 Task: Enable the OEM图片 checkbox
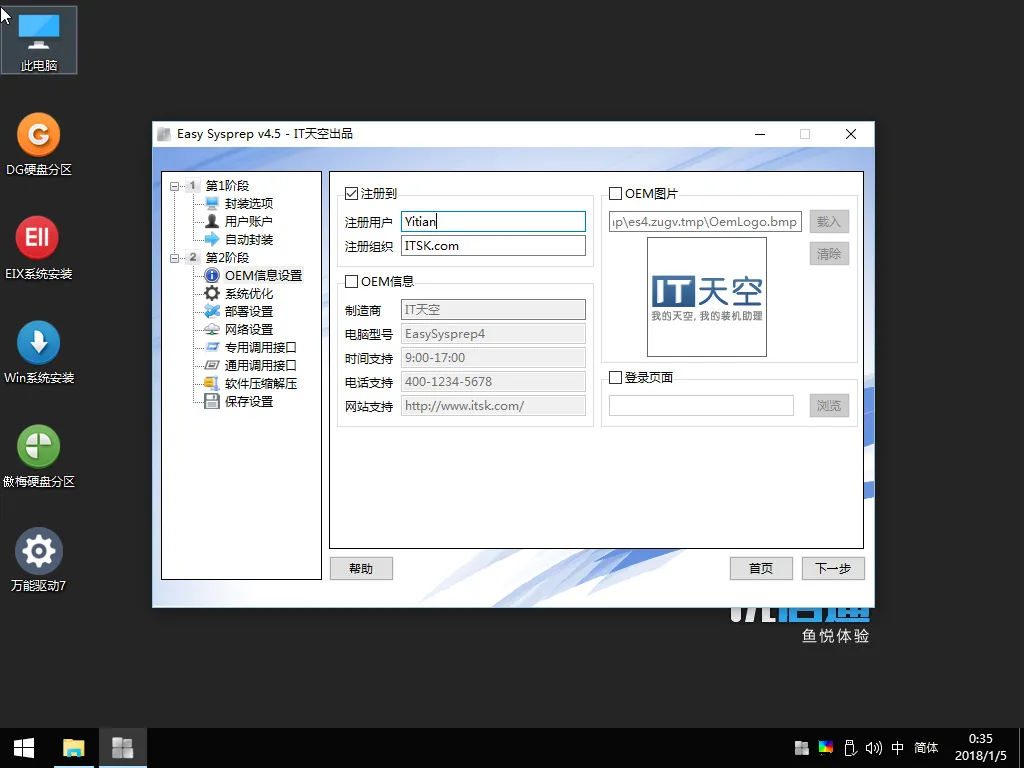[x=615, y=193]
